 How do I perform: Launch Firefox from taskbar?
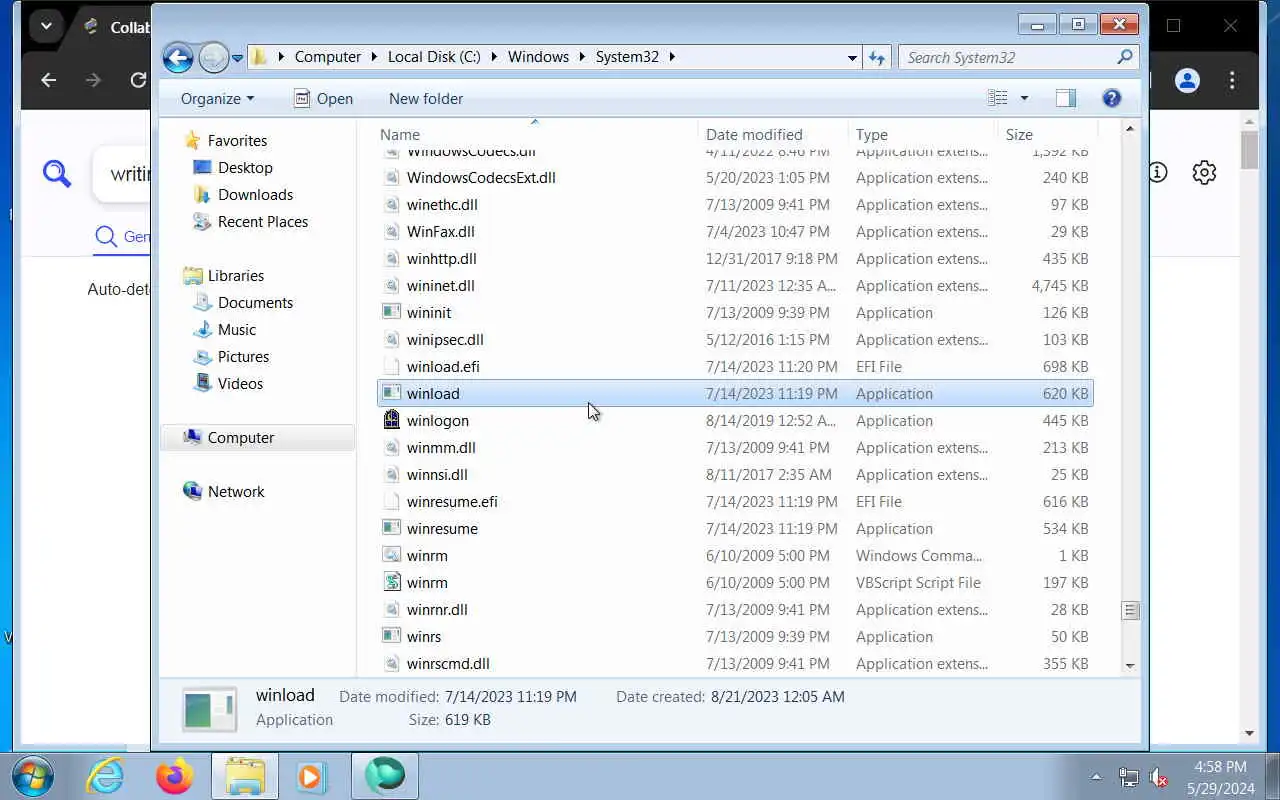[x=175, y=776]
